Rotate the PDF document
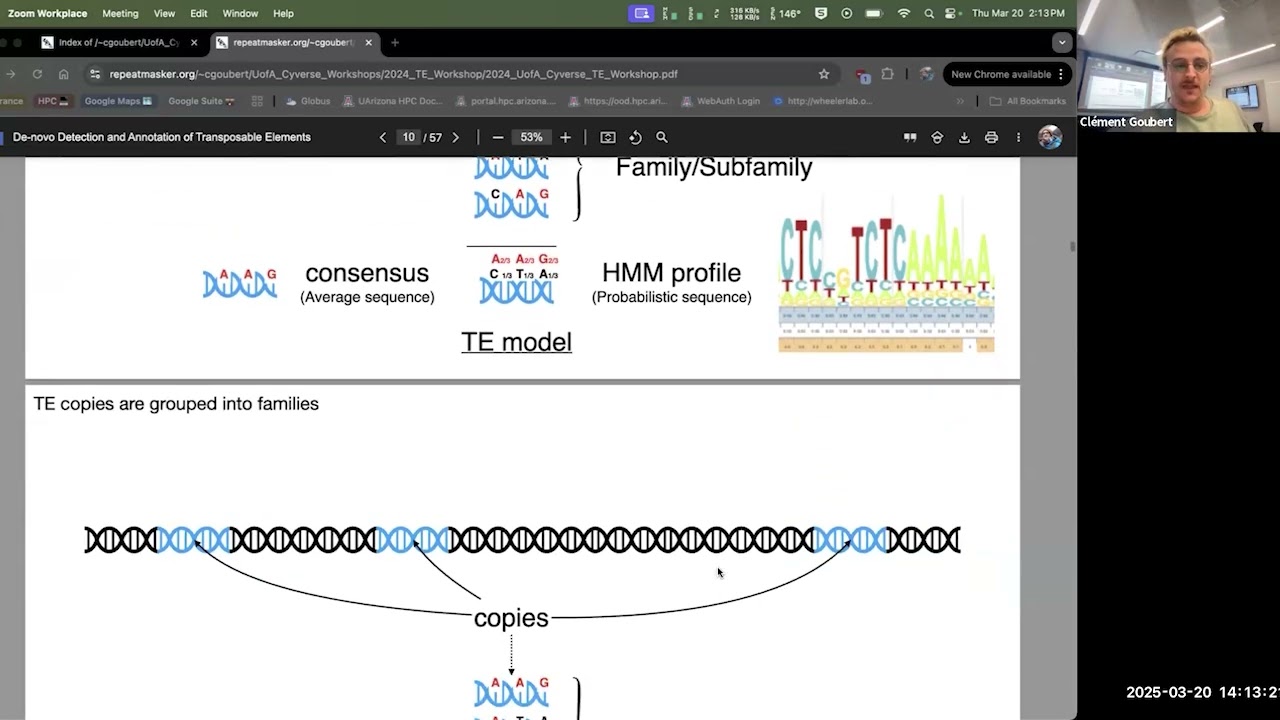This screenshot has width=1280, height=720. point(635,137)
